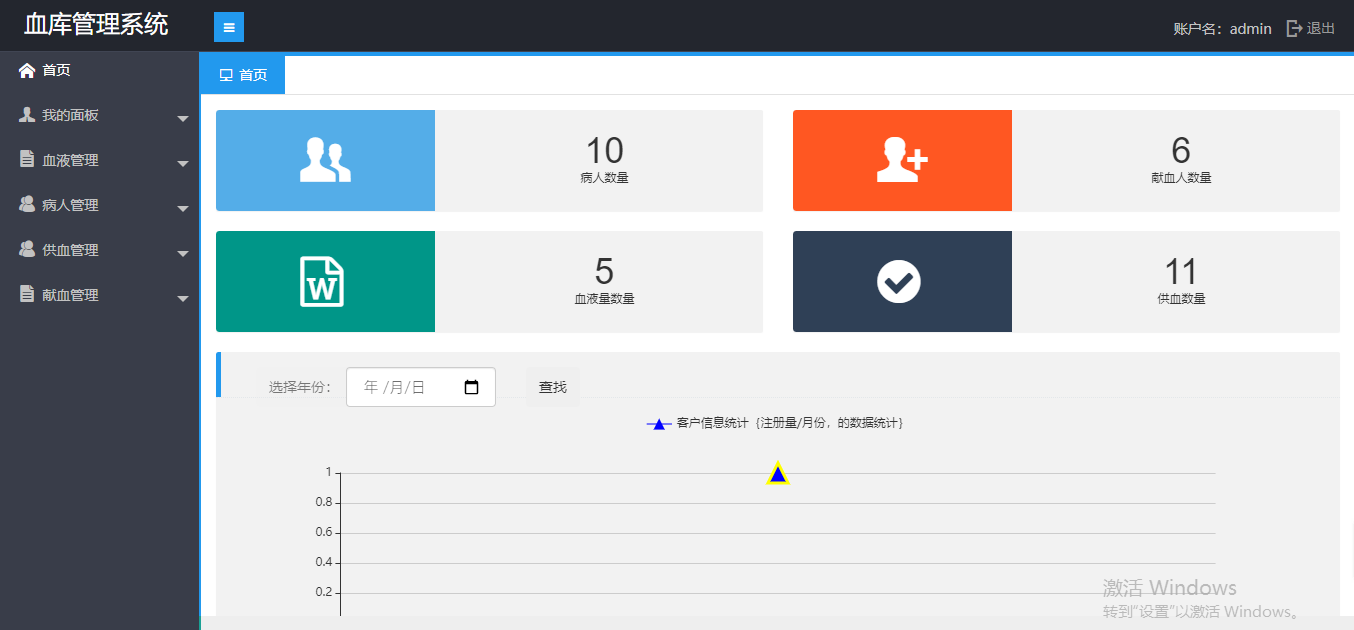Viewport: 1354px width, 630px height.
Task: Click the 查找 search button
Action: [553, 387]
